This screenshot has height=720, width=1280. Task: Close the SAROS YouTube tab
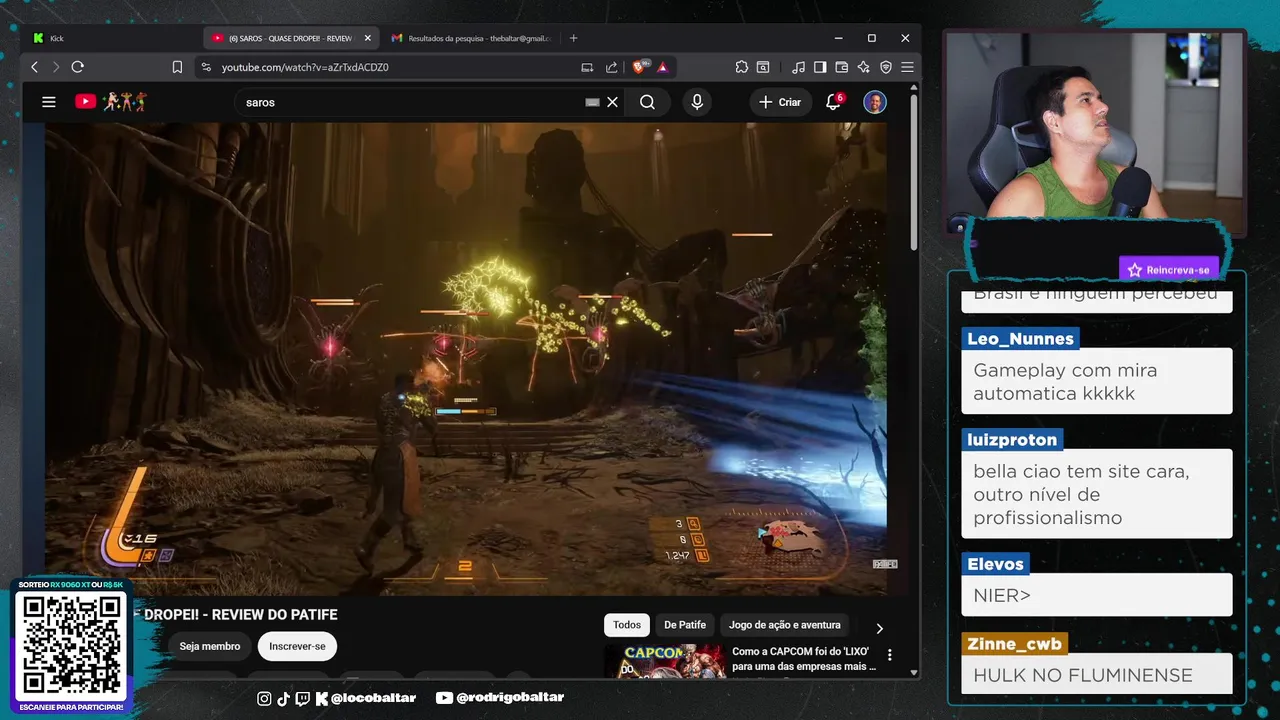[x=368, y=38]
